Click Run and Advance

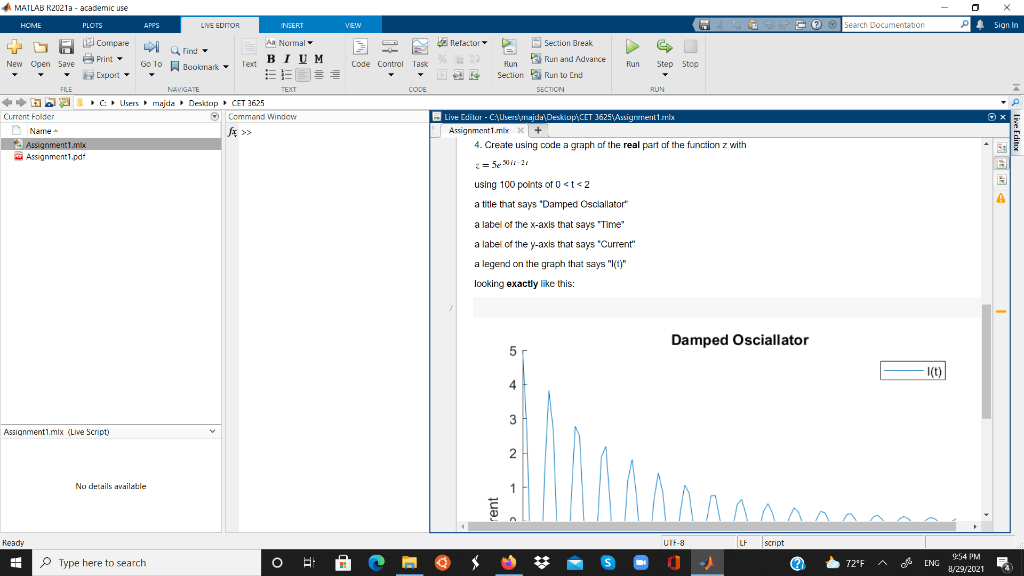[x=568, y=59]
